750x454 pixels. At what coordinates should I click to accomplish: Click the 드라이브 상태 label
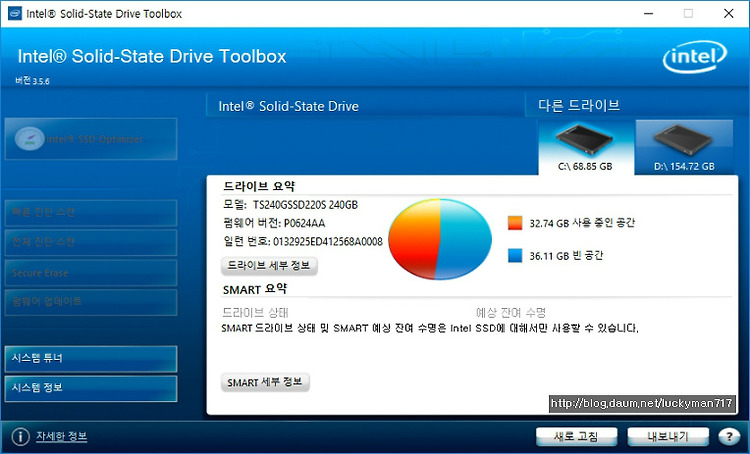(255, 313)
